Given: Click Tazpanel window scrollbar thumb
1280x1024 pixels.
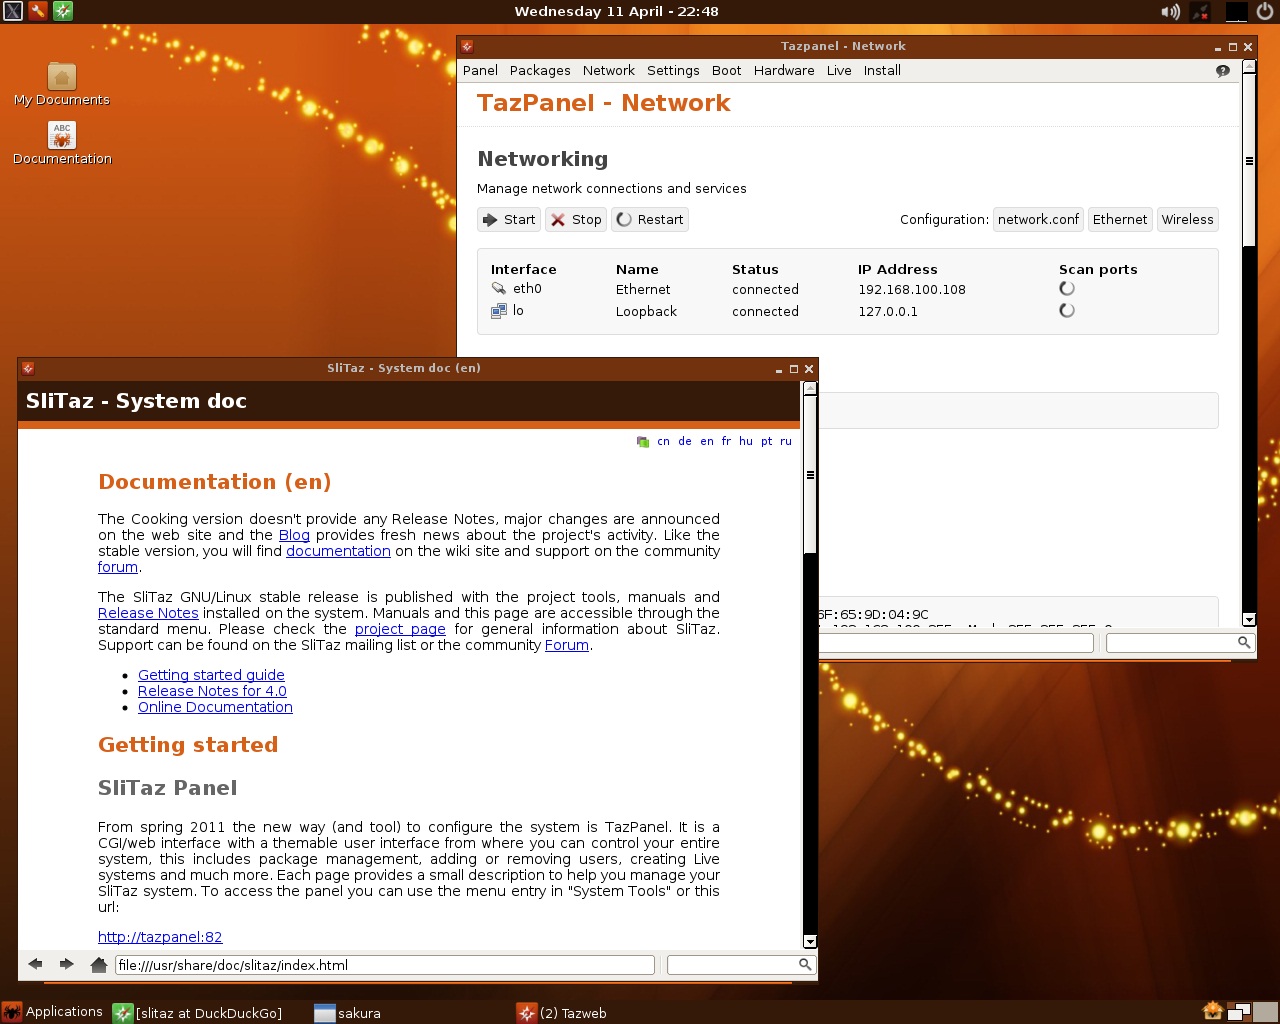Looking at the screenshot, I should pos(1249,160).
